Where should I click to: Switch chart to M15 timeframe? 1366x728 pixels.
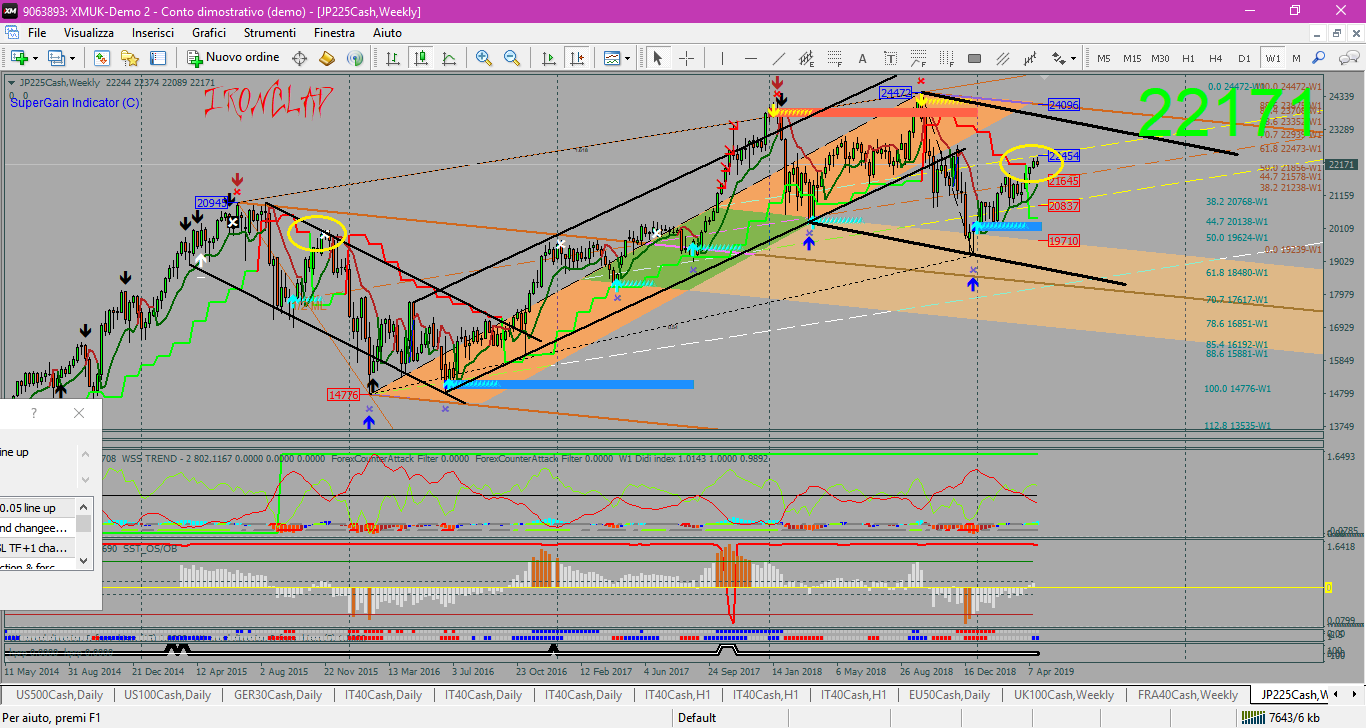tap(1132, 58)
